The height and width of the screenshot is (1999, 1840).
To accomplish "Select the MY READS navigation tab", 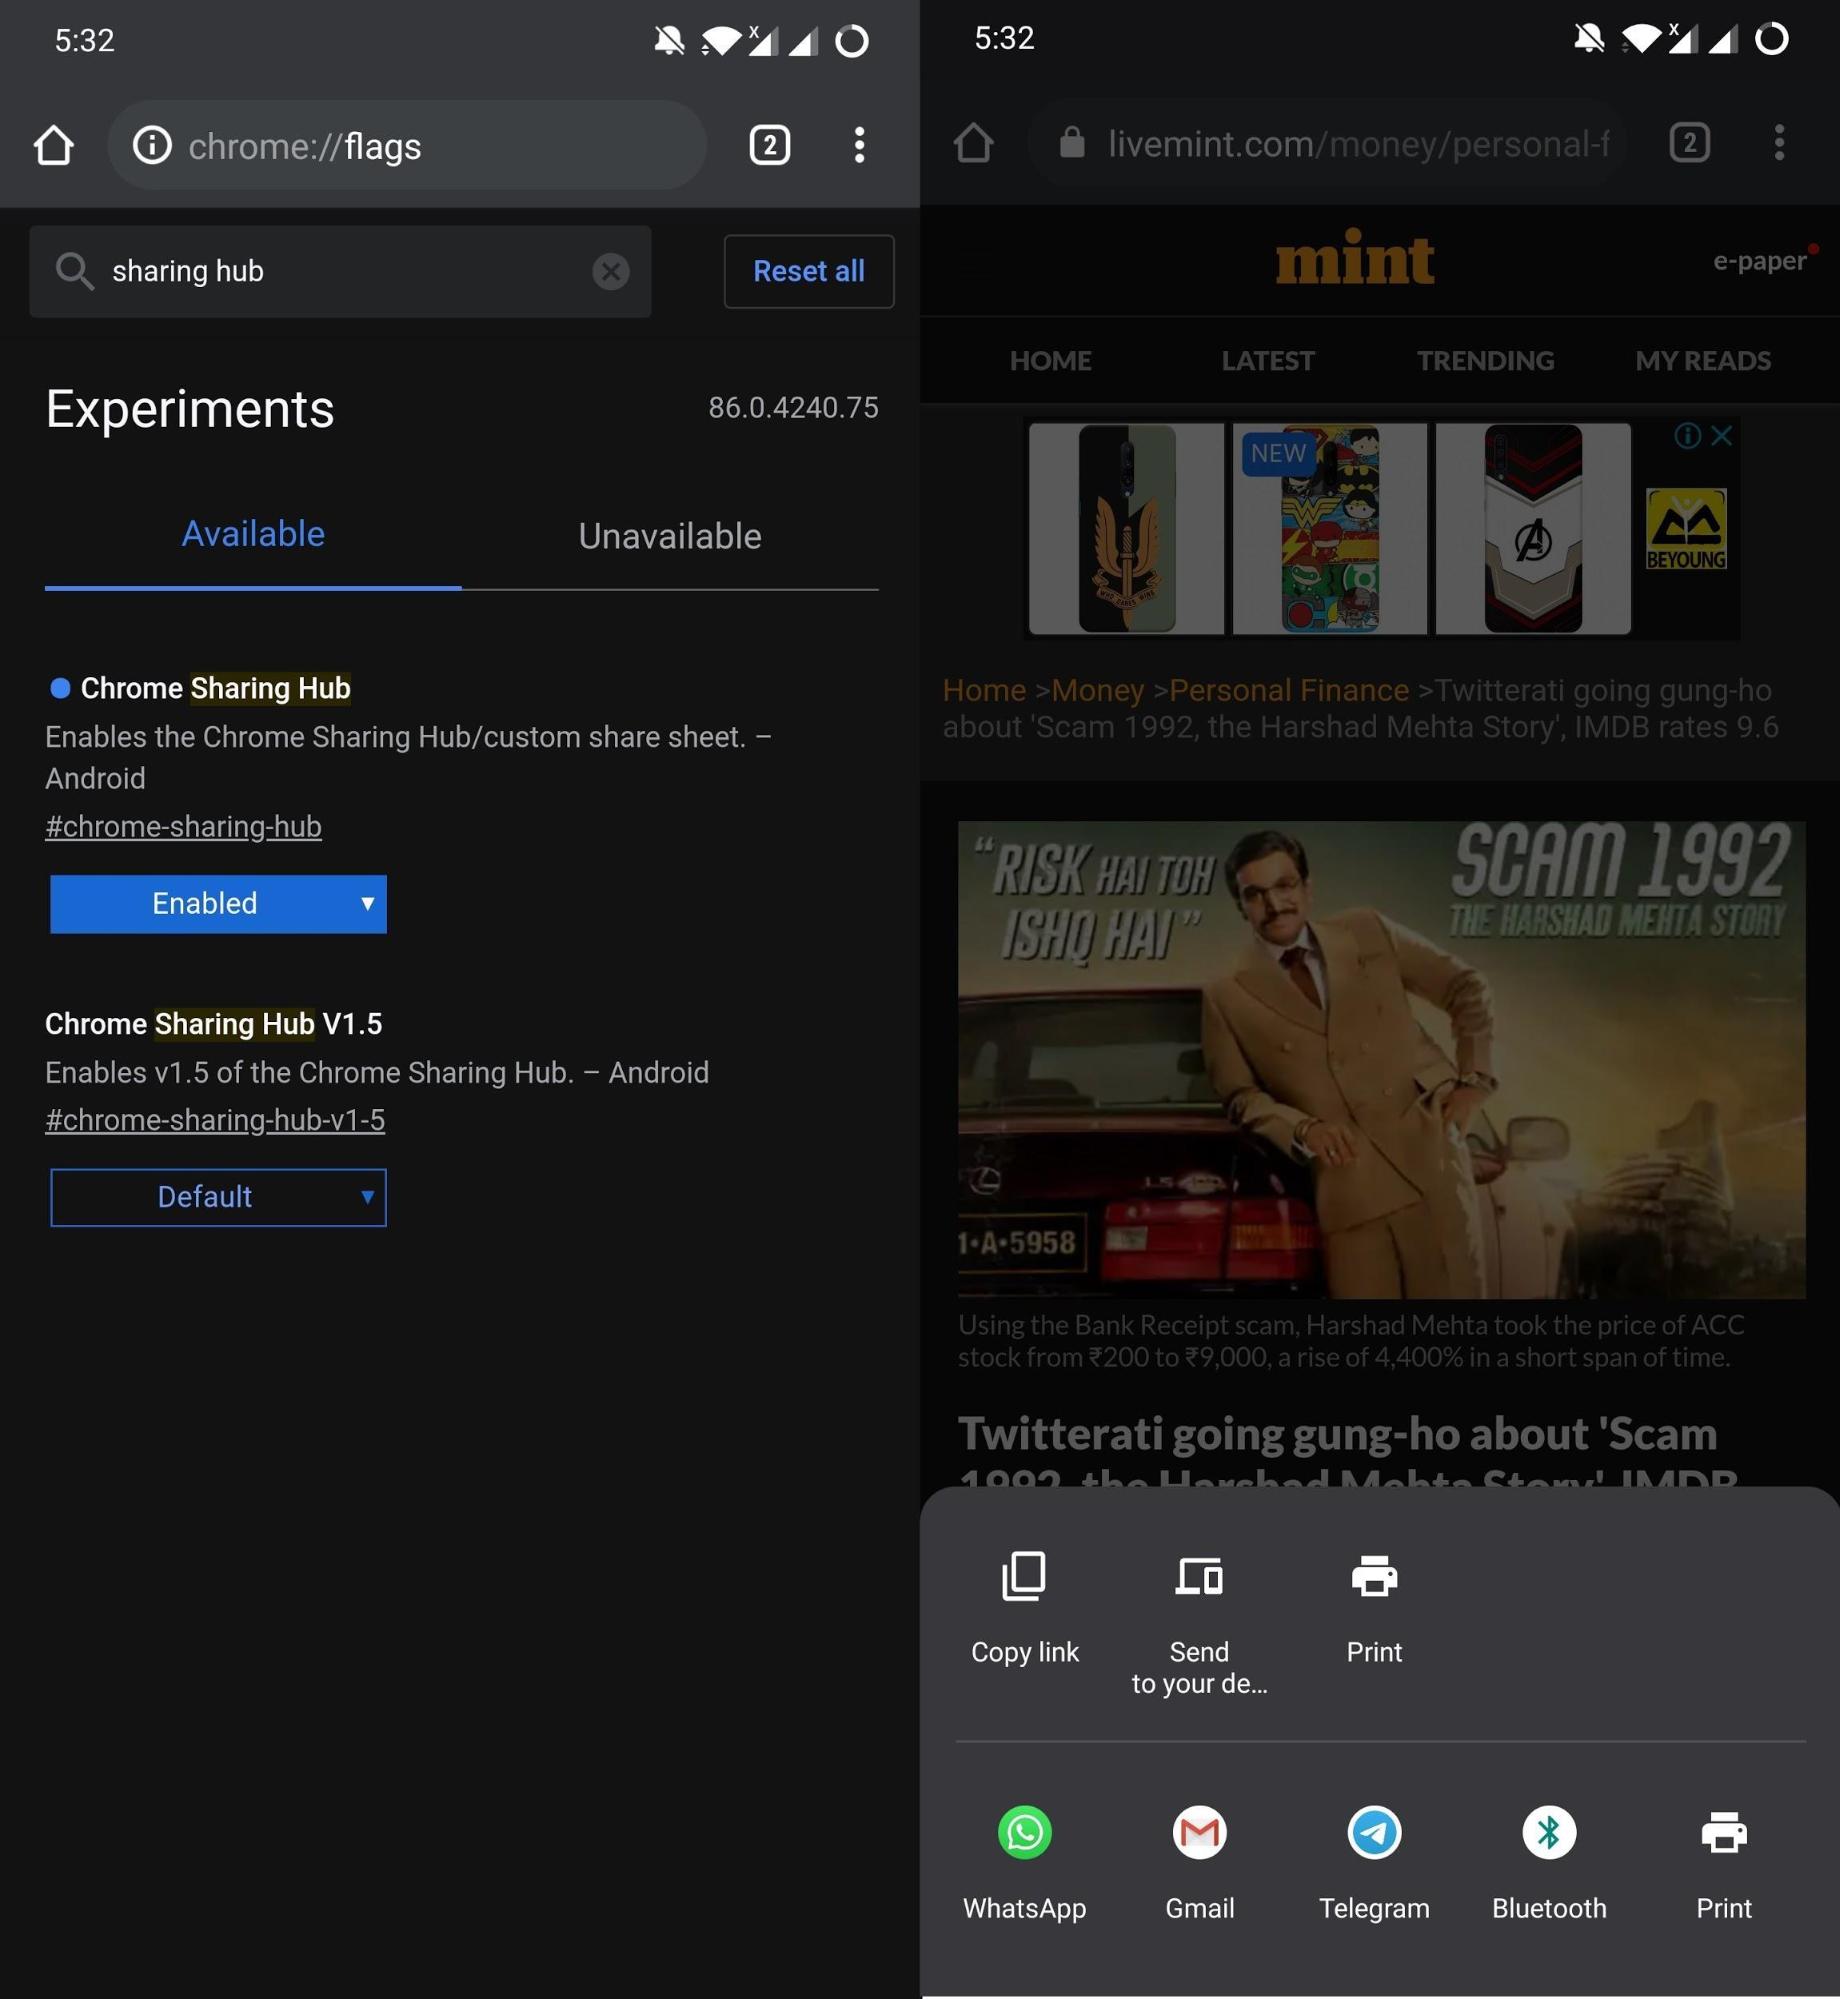I will coord(1703,360).
